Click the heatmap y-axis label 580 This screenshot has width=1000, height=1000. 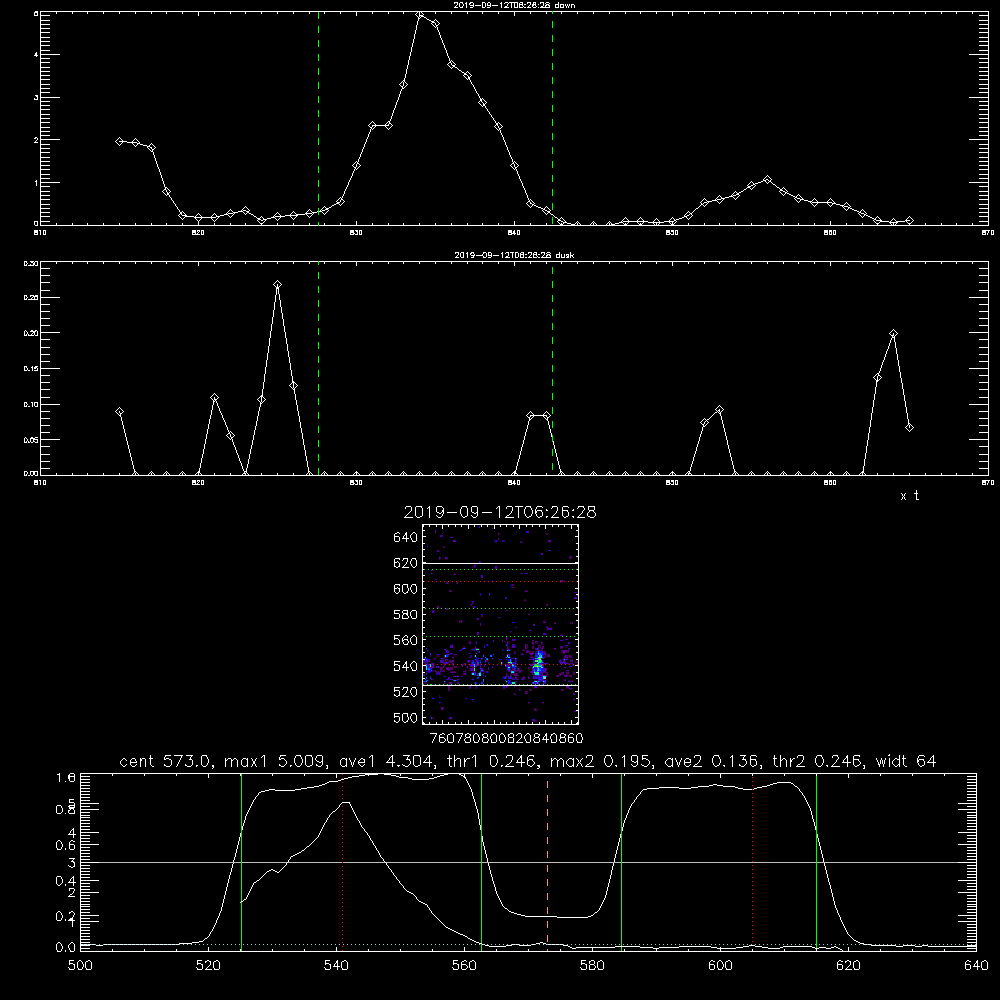tap(406, 615)
